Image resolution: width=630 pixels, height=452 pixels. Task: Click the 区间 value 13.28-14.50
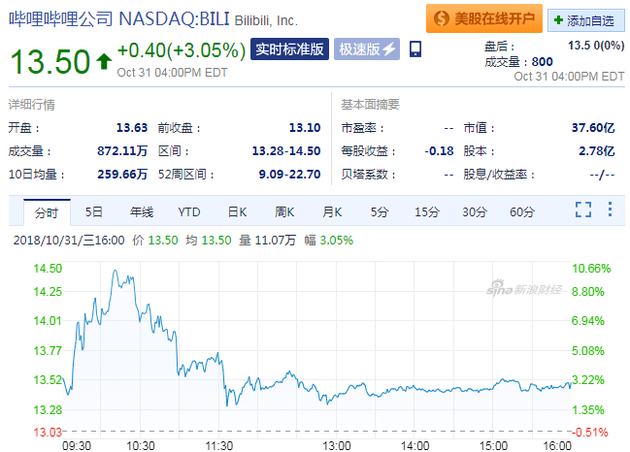point(286,151)
